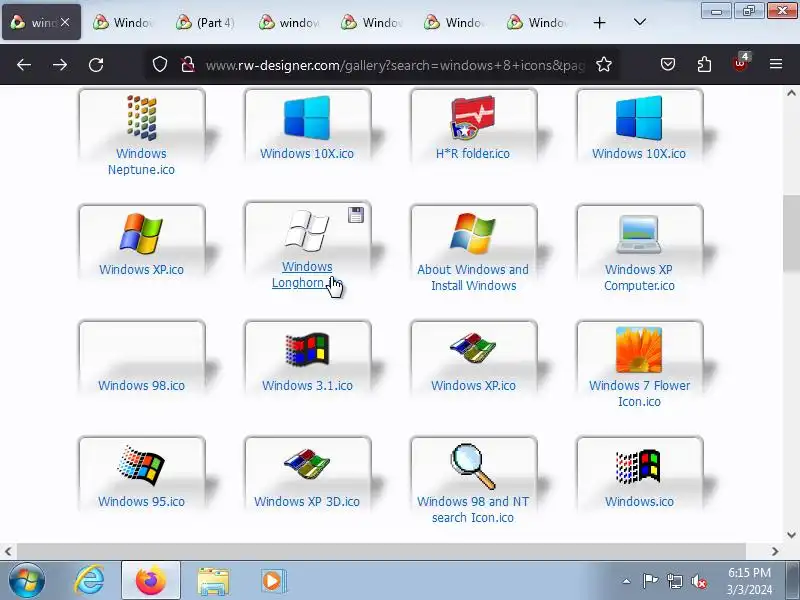Open the 'Windows 7 Flower Icon.ico' link

point(639,393)
